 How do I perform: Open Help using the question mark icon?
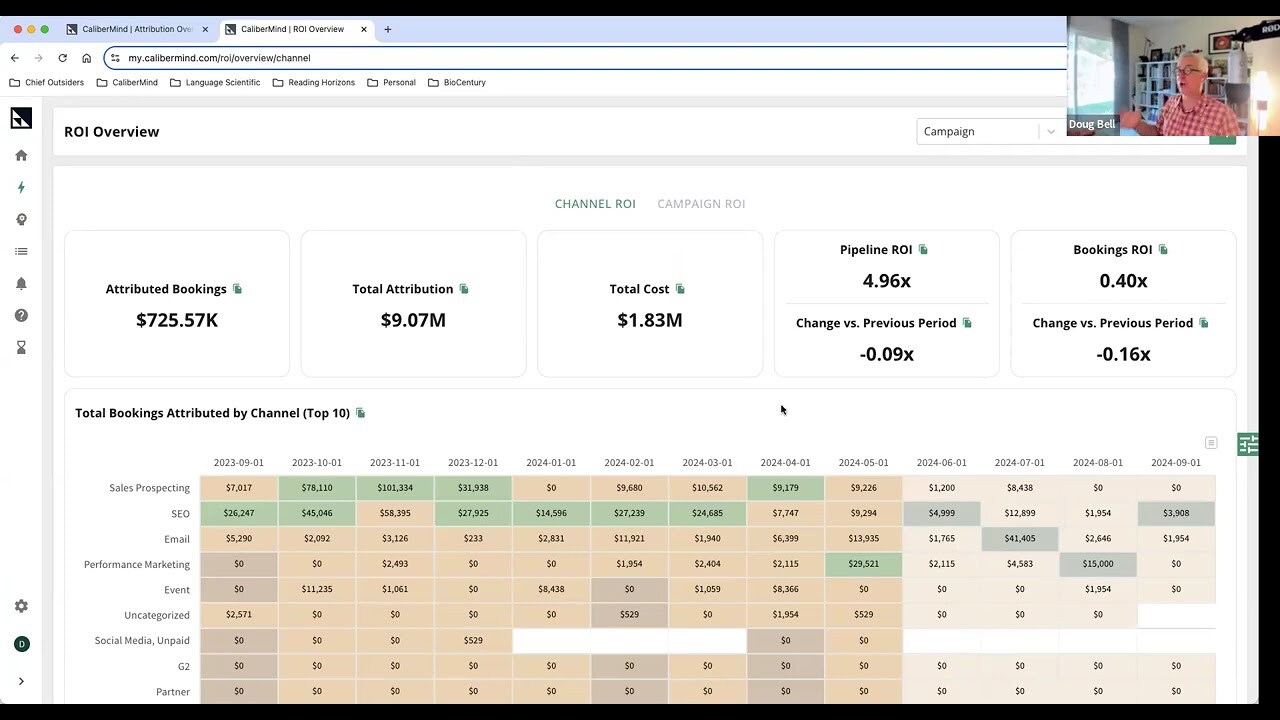tap(21, 315)
